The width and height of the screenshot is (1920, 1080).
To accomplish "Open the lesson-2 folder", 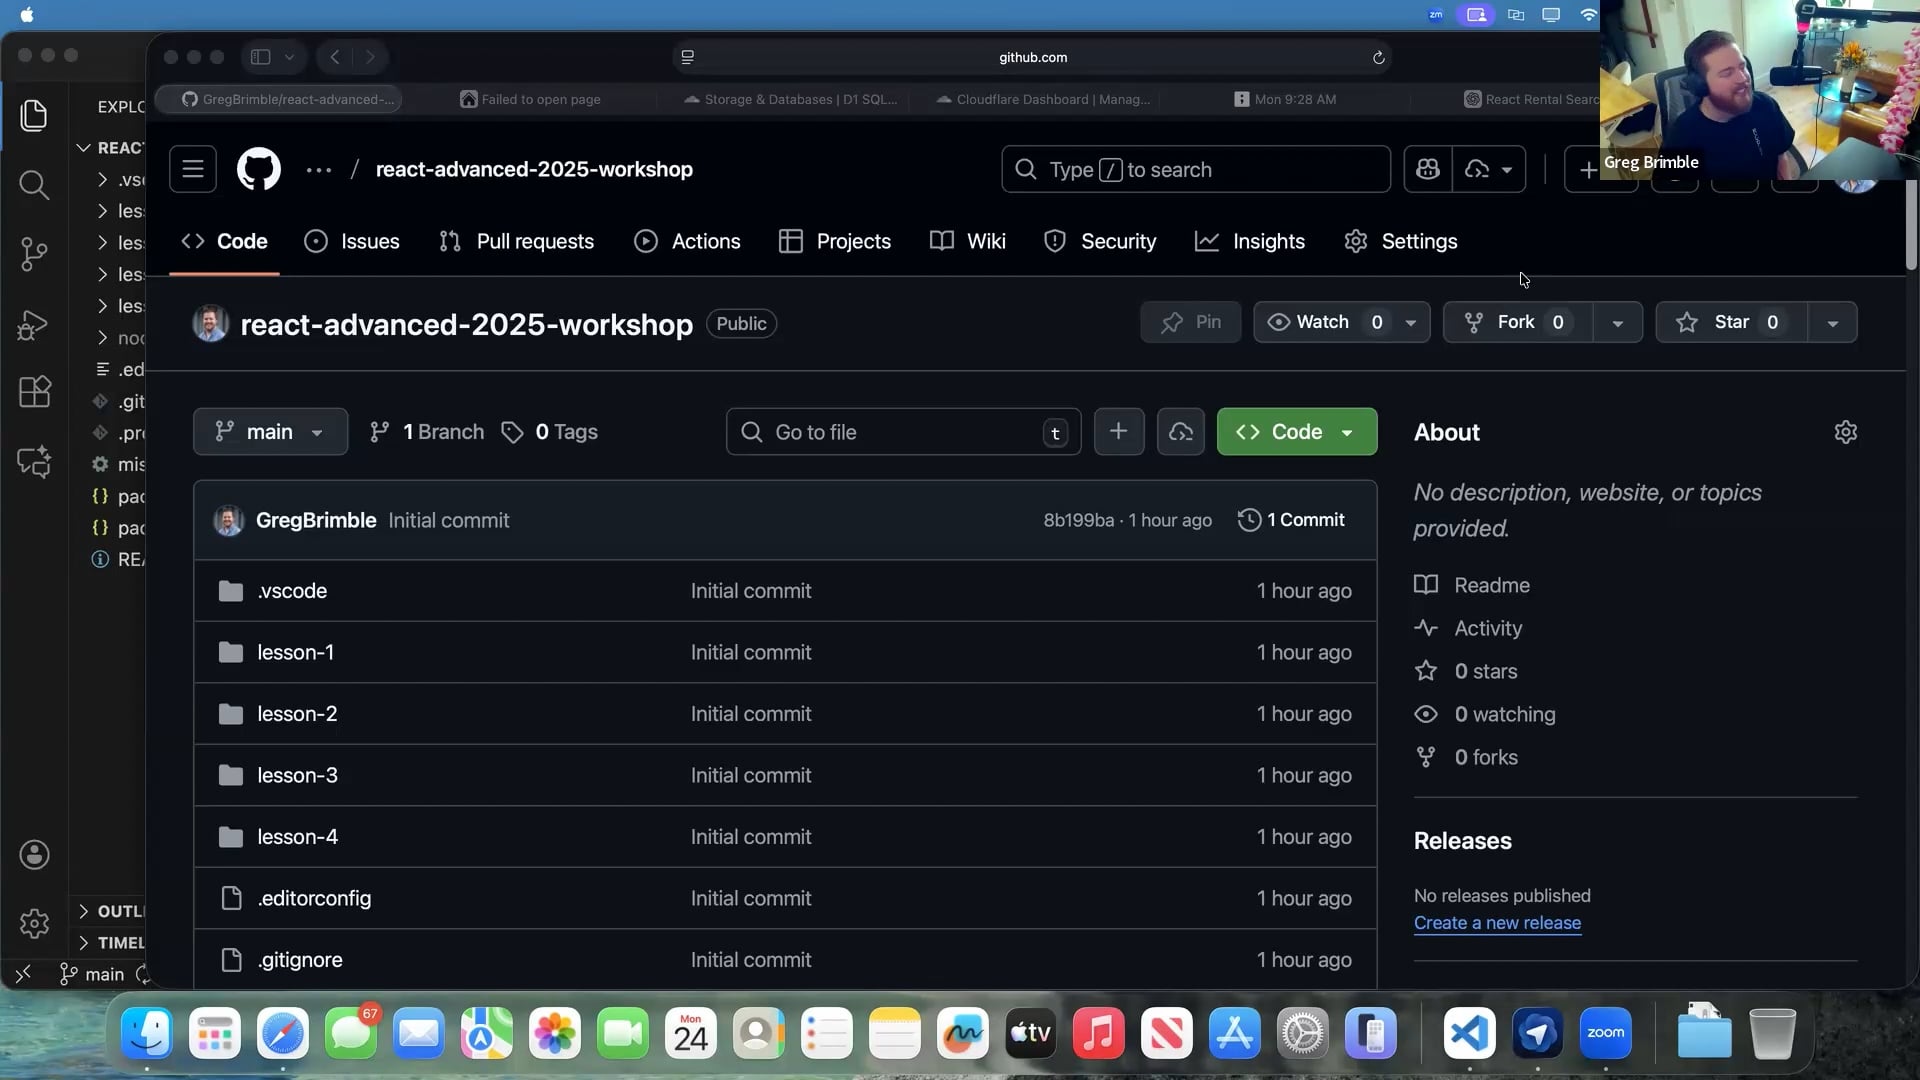I will [x=297, y=714].
